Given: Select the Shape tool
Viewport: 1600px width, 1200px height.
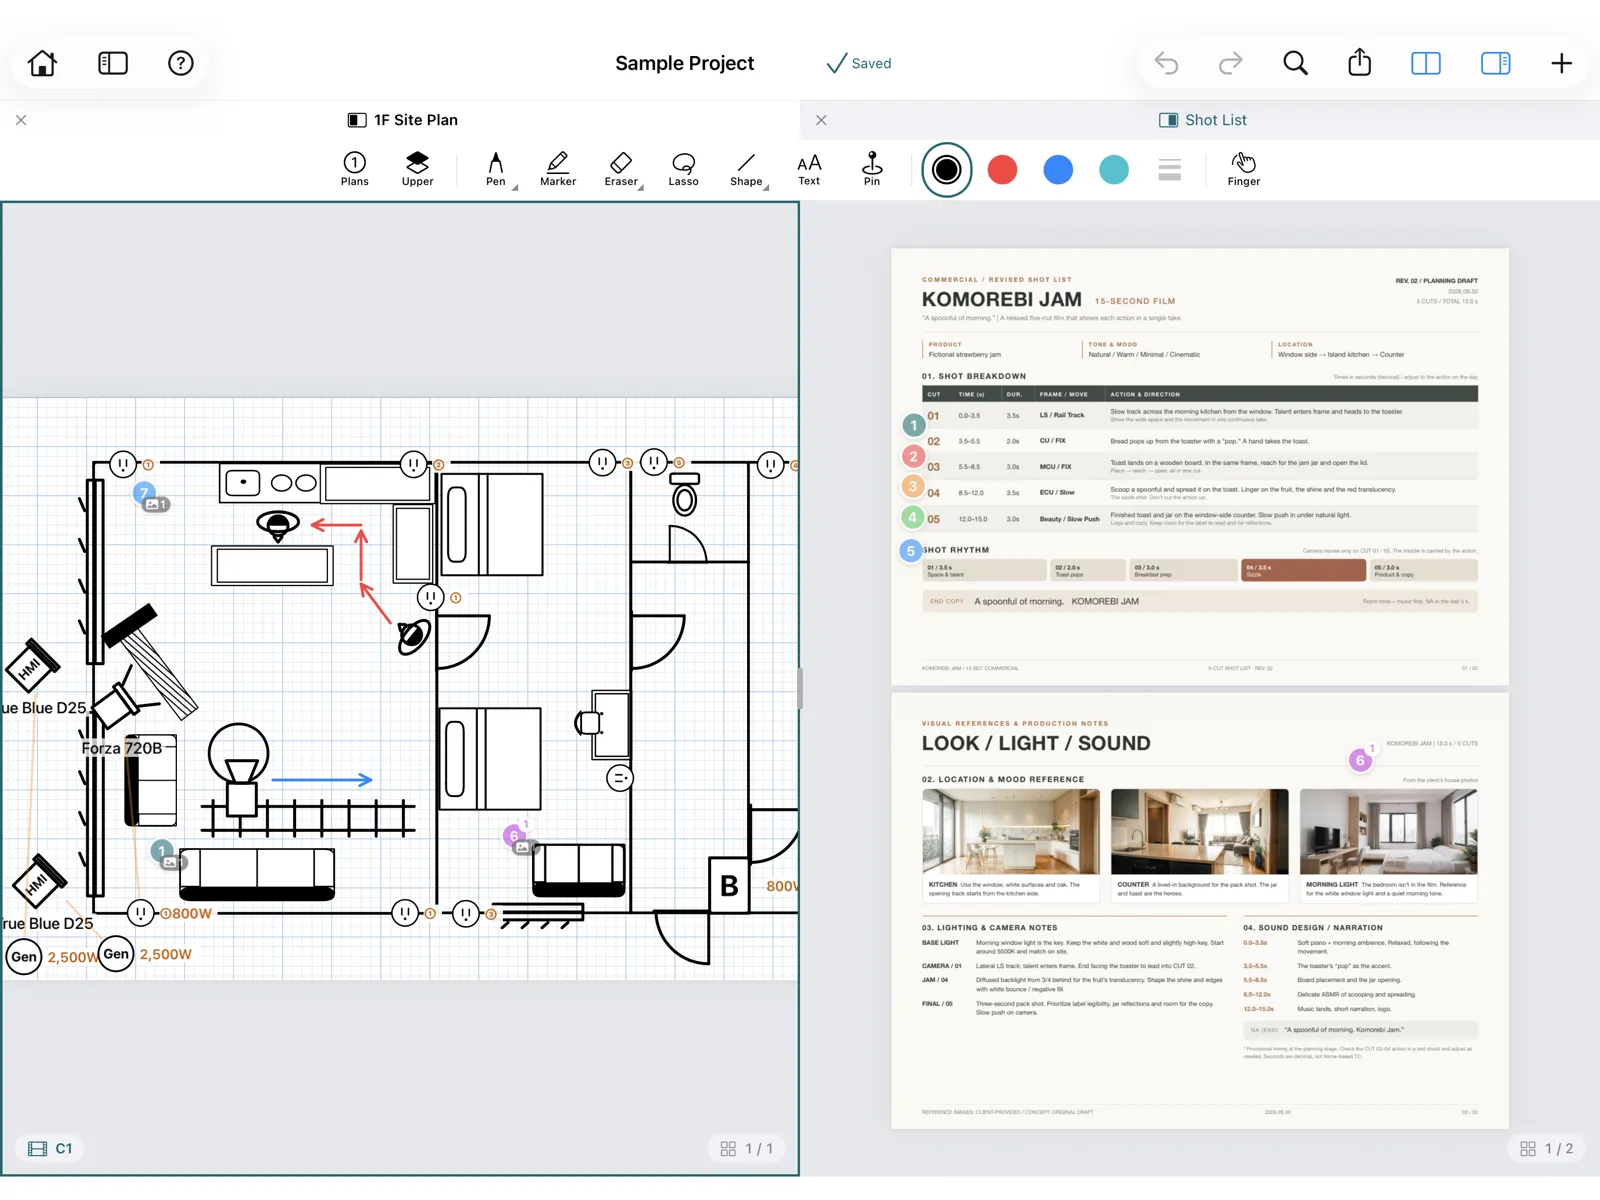Looking at the screenshot, I should pos(746,169).
